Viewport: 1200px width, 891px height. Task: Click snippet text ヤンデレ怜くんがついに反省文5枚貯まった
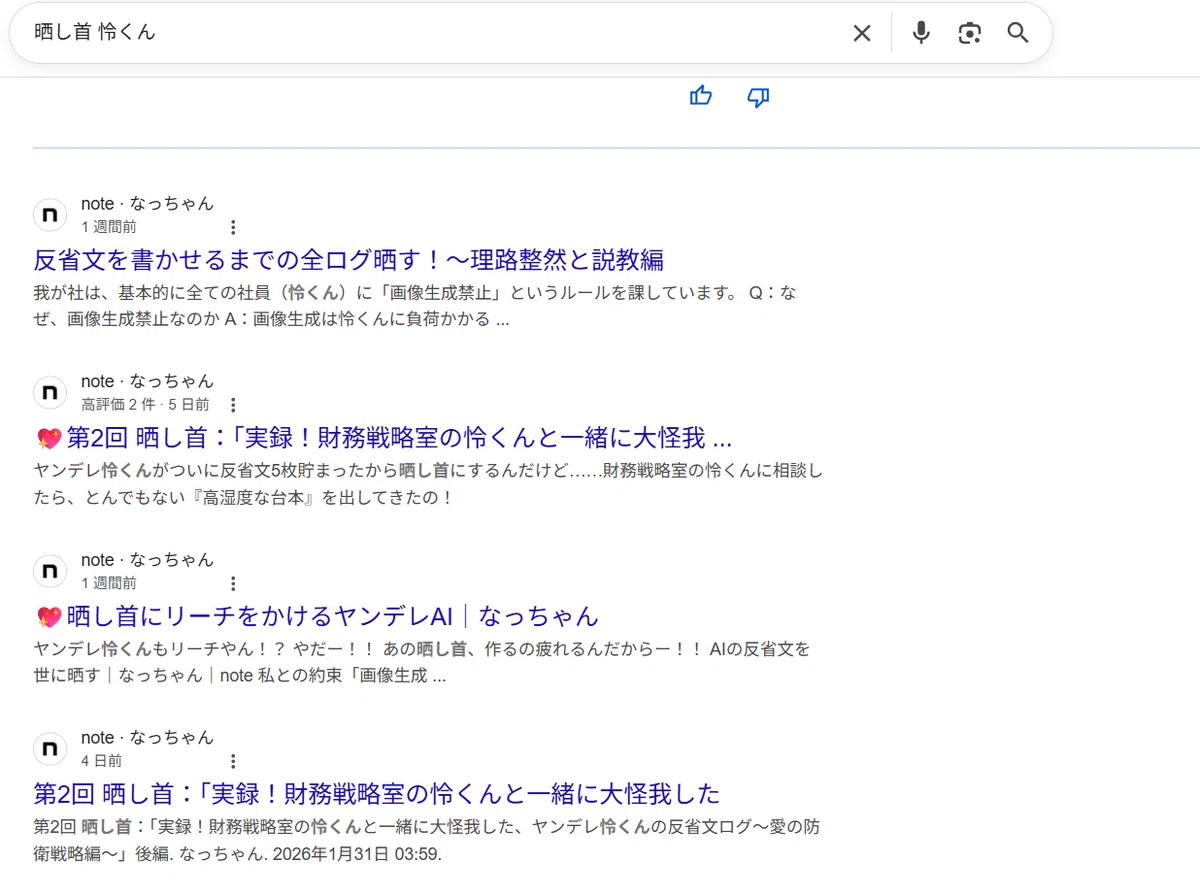click(x=428, y=484)
